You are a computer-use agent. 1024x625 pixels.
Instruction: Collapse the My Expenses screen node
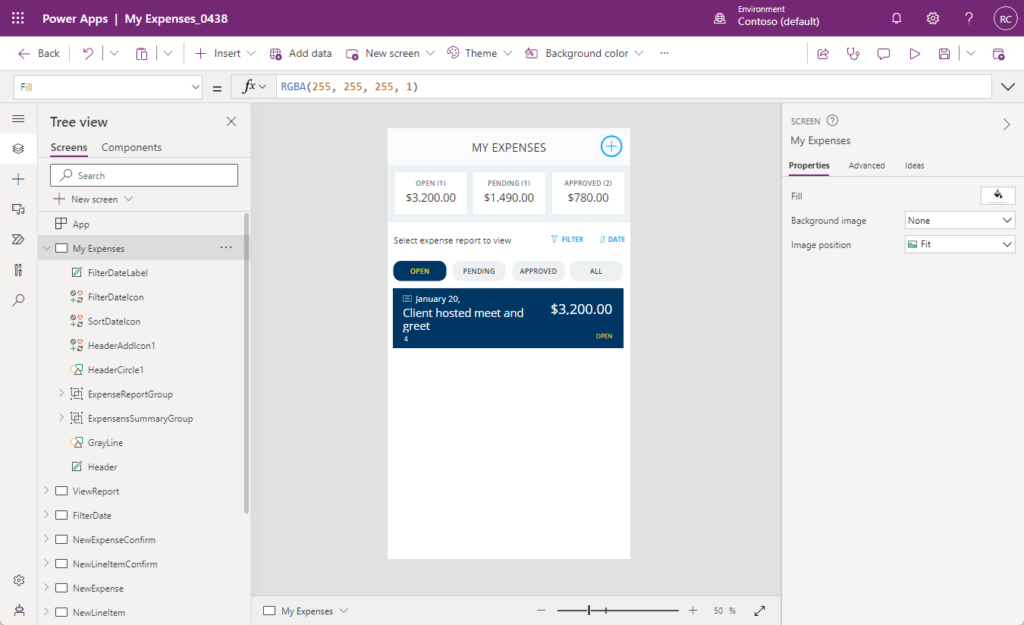tap(46, 248)
